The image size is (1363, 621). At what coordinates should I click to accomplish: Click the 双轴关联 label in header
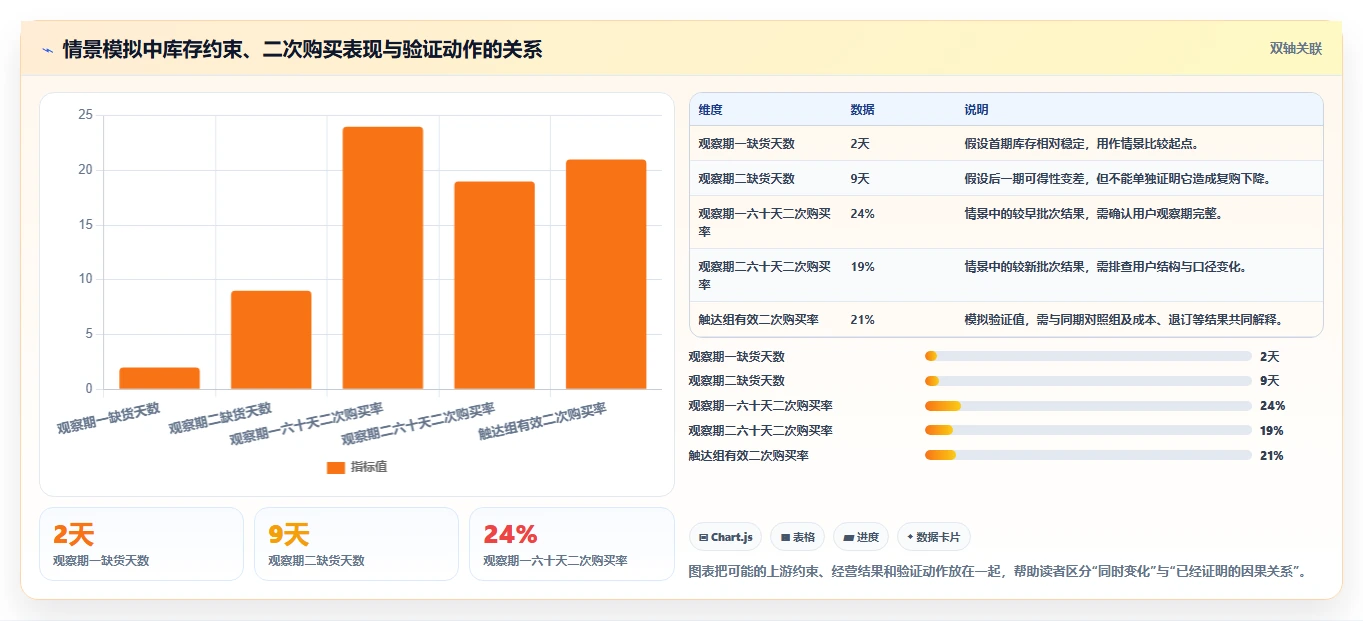click(x=1296, y=49)
